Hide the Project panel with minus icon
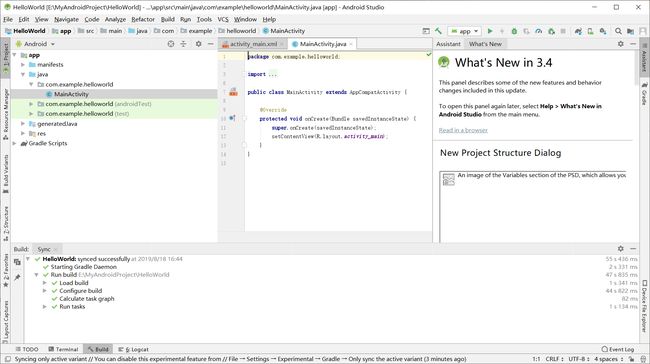This screenshot has width=650, height=364. [211, 44]
